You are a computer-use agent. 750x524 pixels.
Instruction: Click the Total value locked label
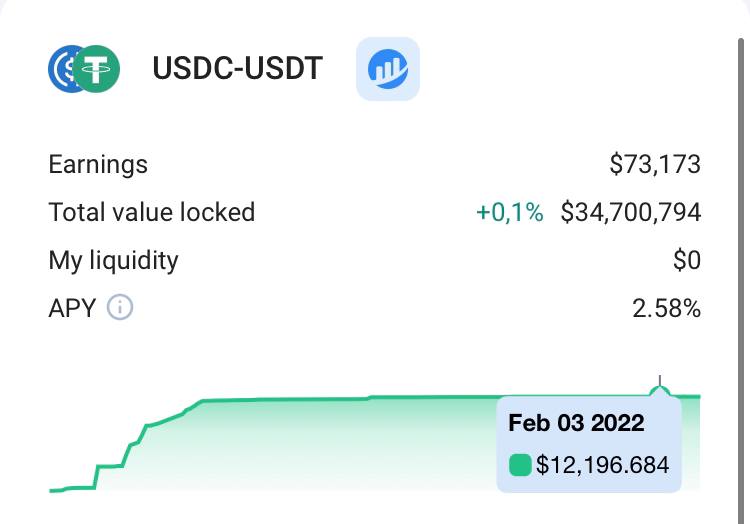pyautogui.click(x=152, y=212)
